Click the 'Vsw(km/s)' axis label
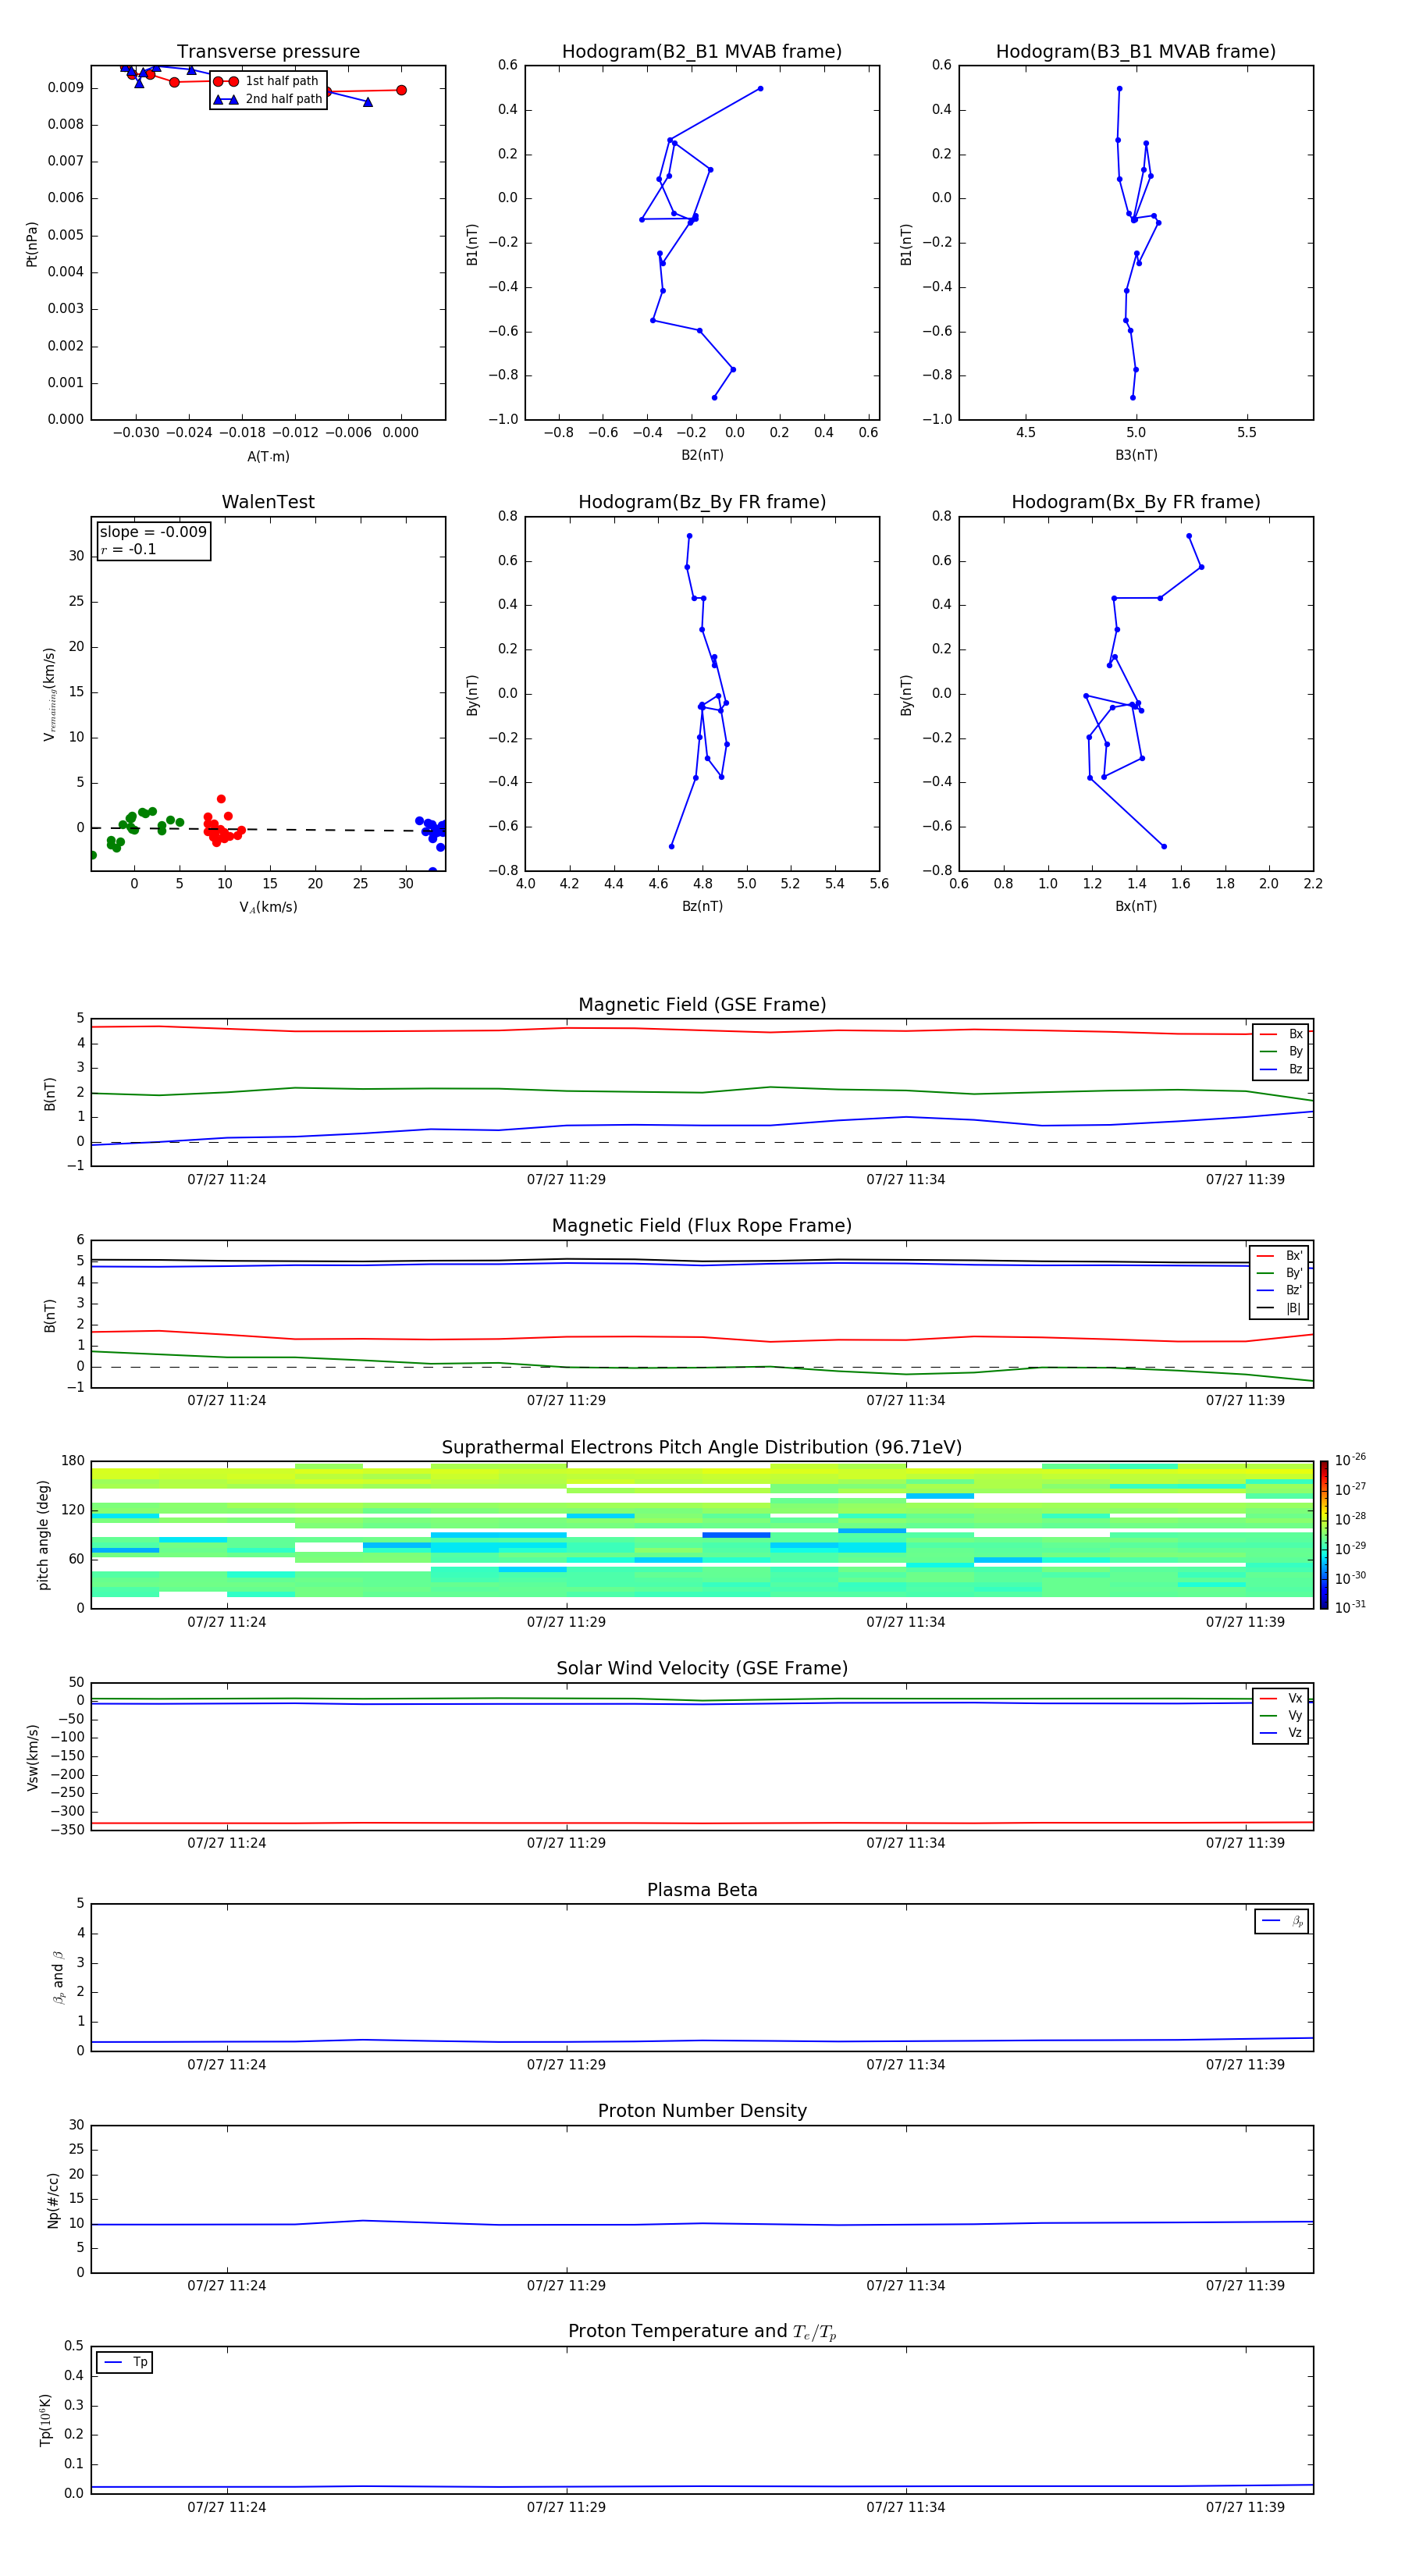Screen dimensions: 1405x2576 coord(33,1757)
